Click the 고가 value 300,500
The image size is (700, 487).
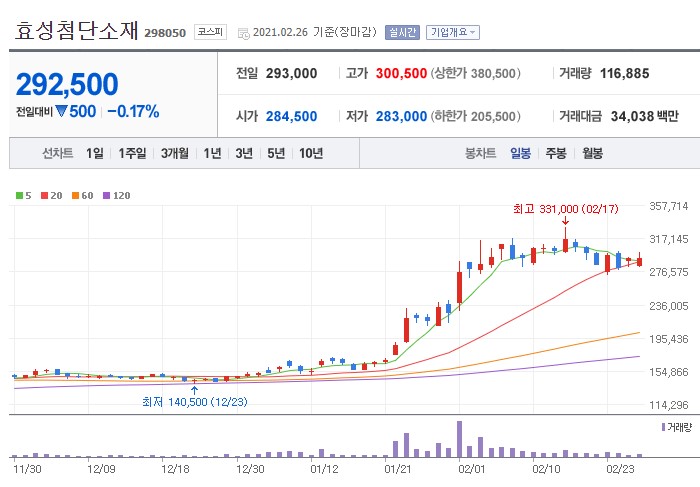[x=401, y=74]
